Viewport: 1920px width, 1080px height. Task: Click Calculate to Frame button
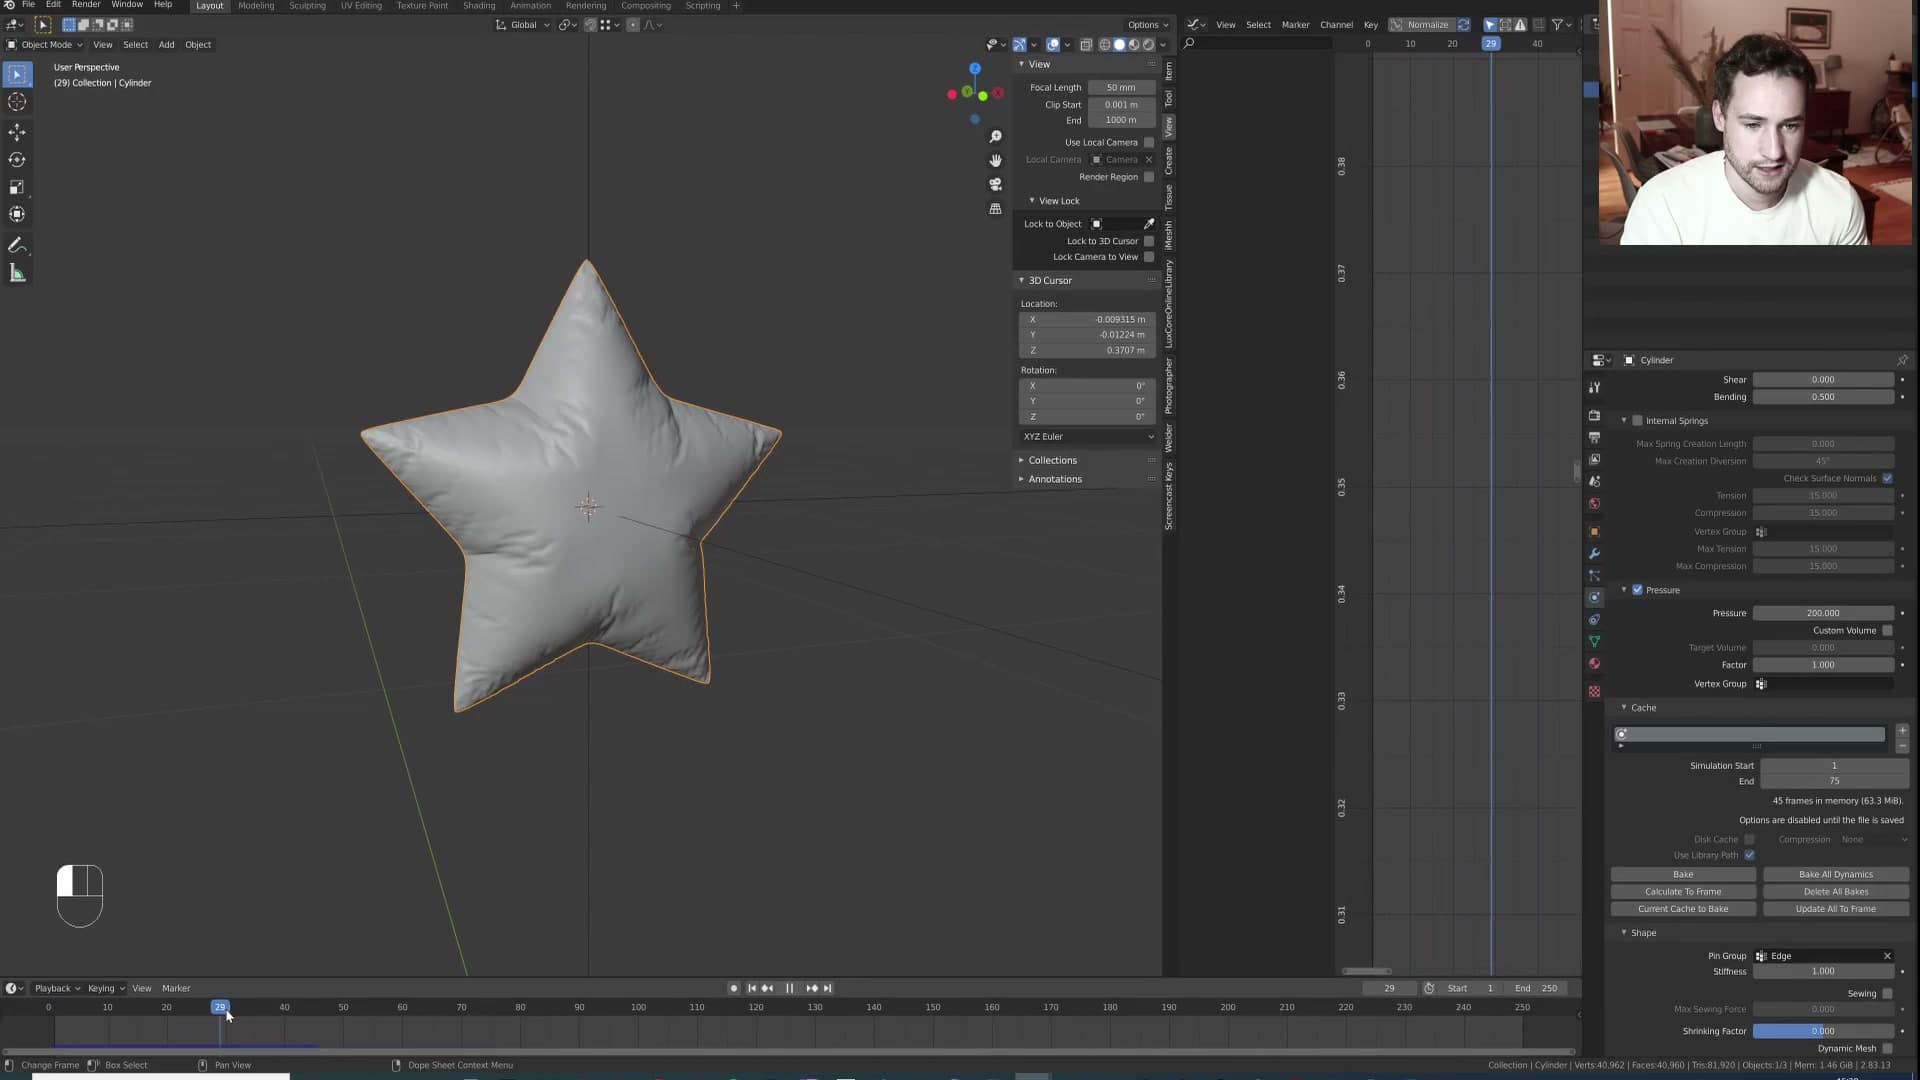tap(1683, 892)
